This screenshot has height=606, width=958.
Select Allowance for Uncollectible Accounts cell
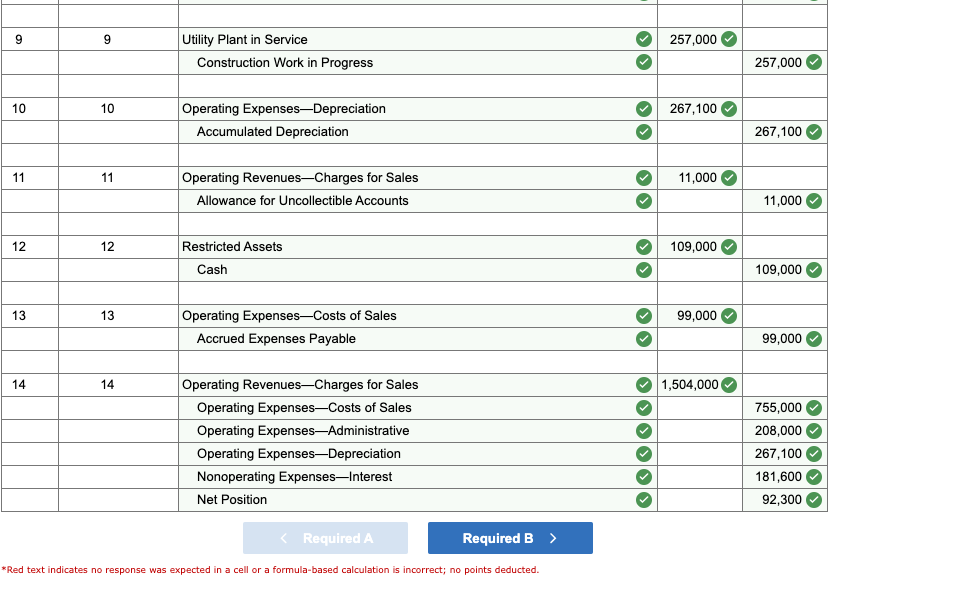418,200
